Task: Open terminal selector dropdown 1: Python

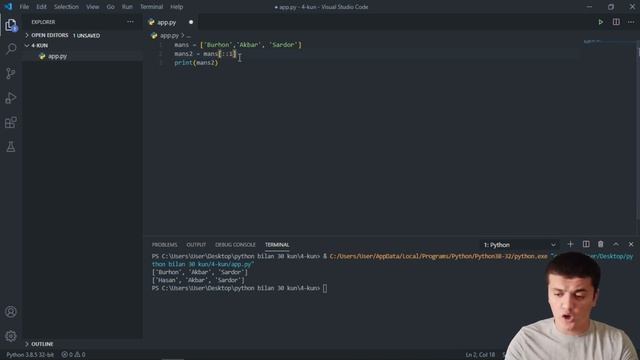Action: point(519,245)
